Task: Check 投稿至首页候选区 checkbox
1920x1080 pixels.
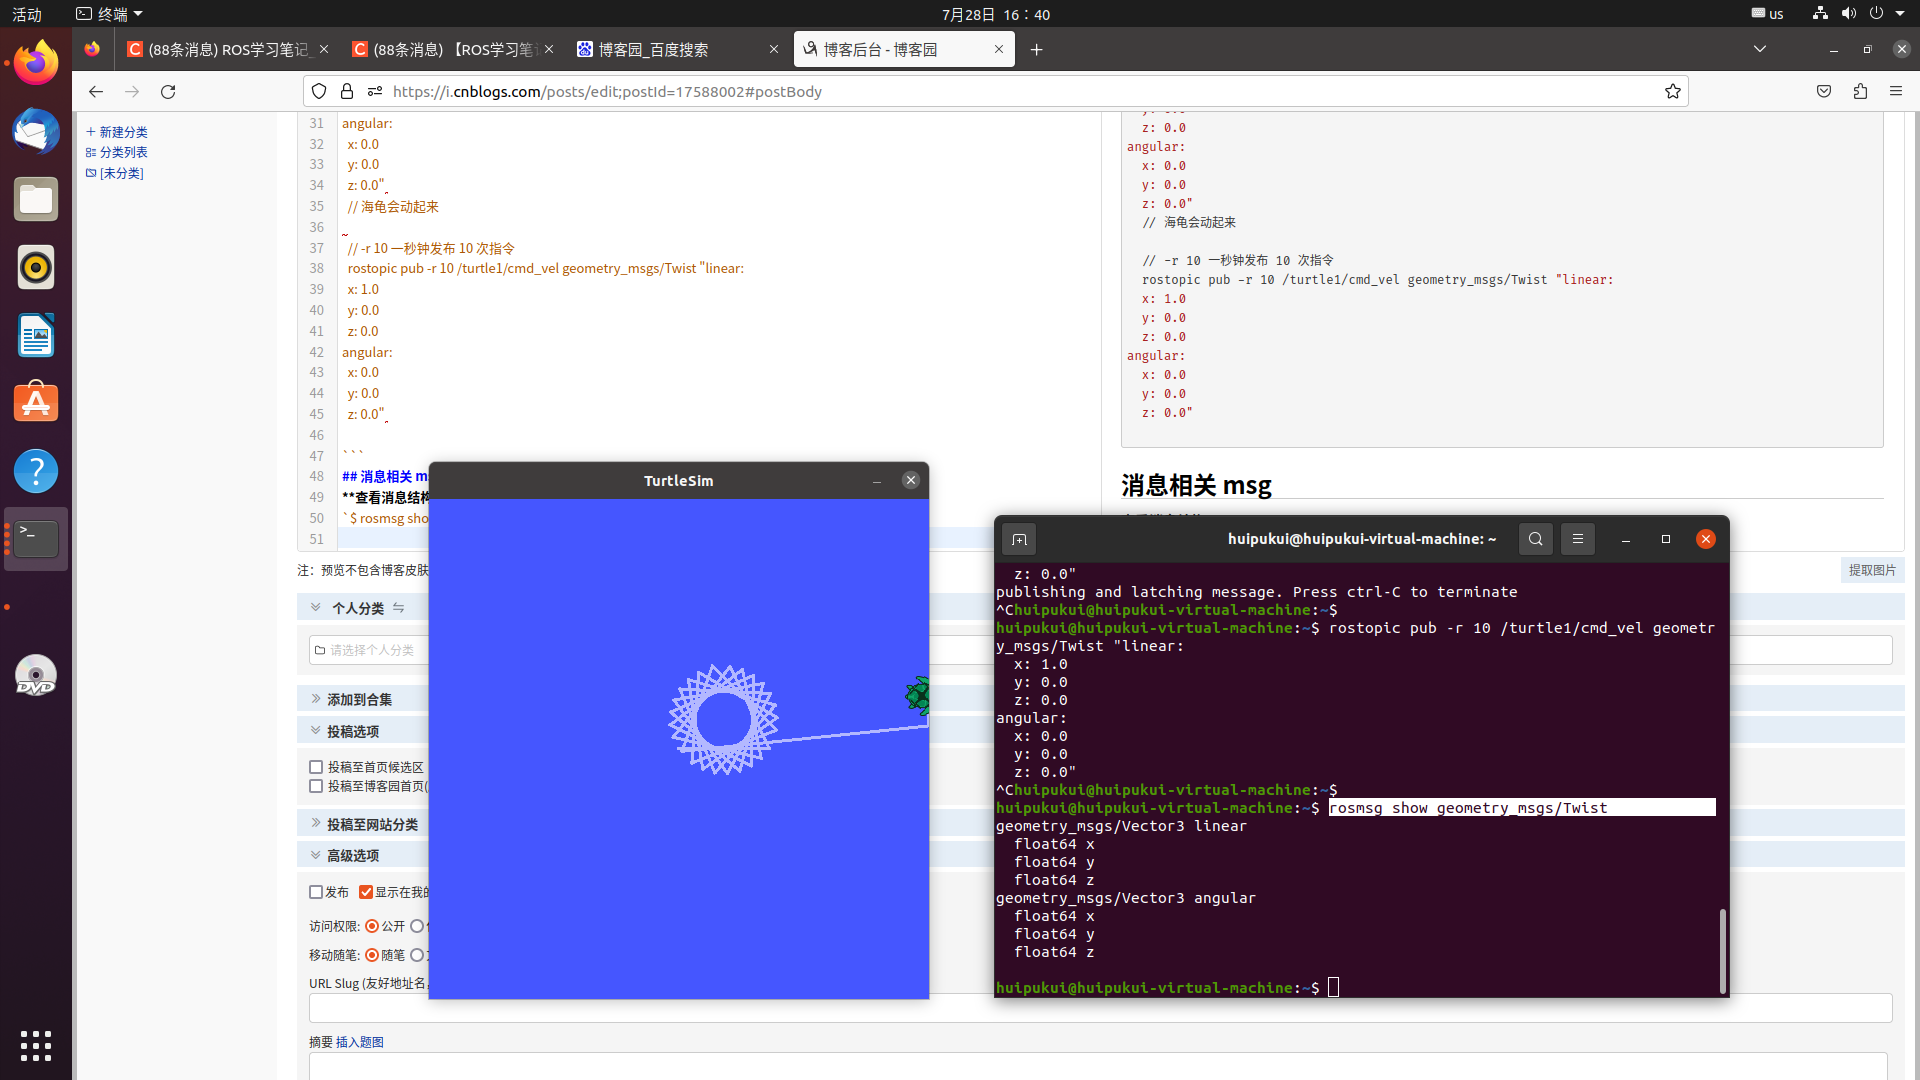Action: pos(316,767)
